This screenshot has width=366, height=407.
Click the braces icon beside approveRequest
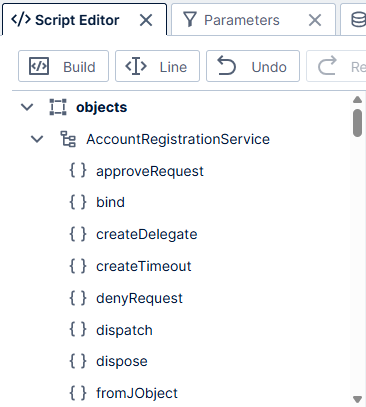(78, 170)
